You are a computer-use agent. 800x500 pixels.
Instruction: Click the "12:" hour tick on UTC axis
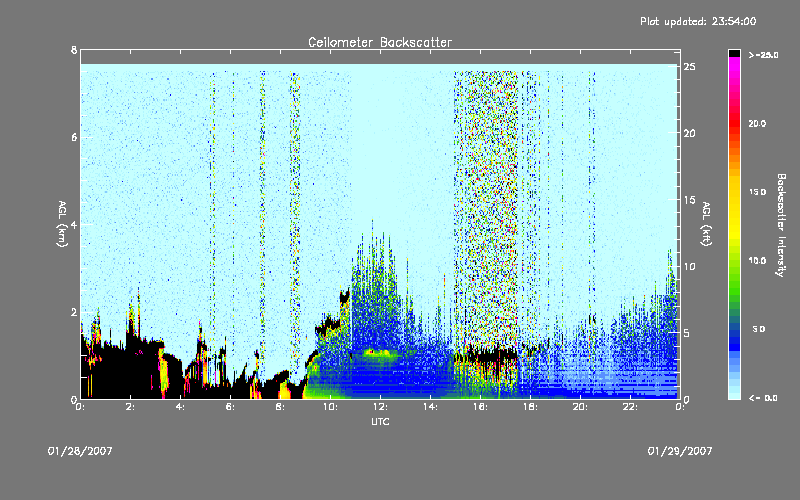tap(380, 407)
